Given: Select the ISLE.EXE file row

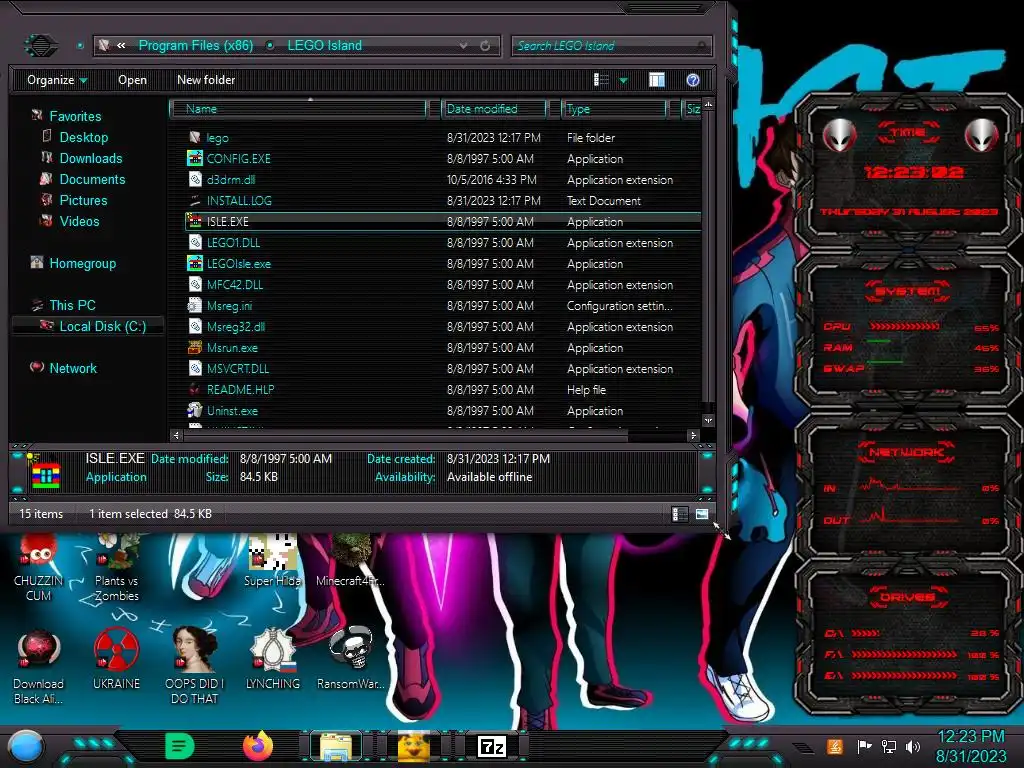Looking at the screenshot, I should click(443, 221).
